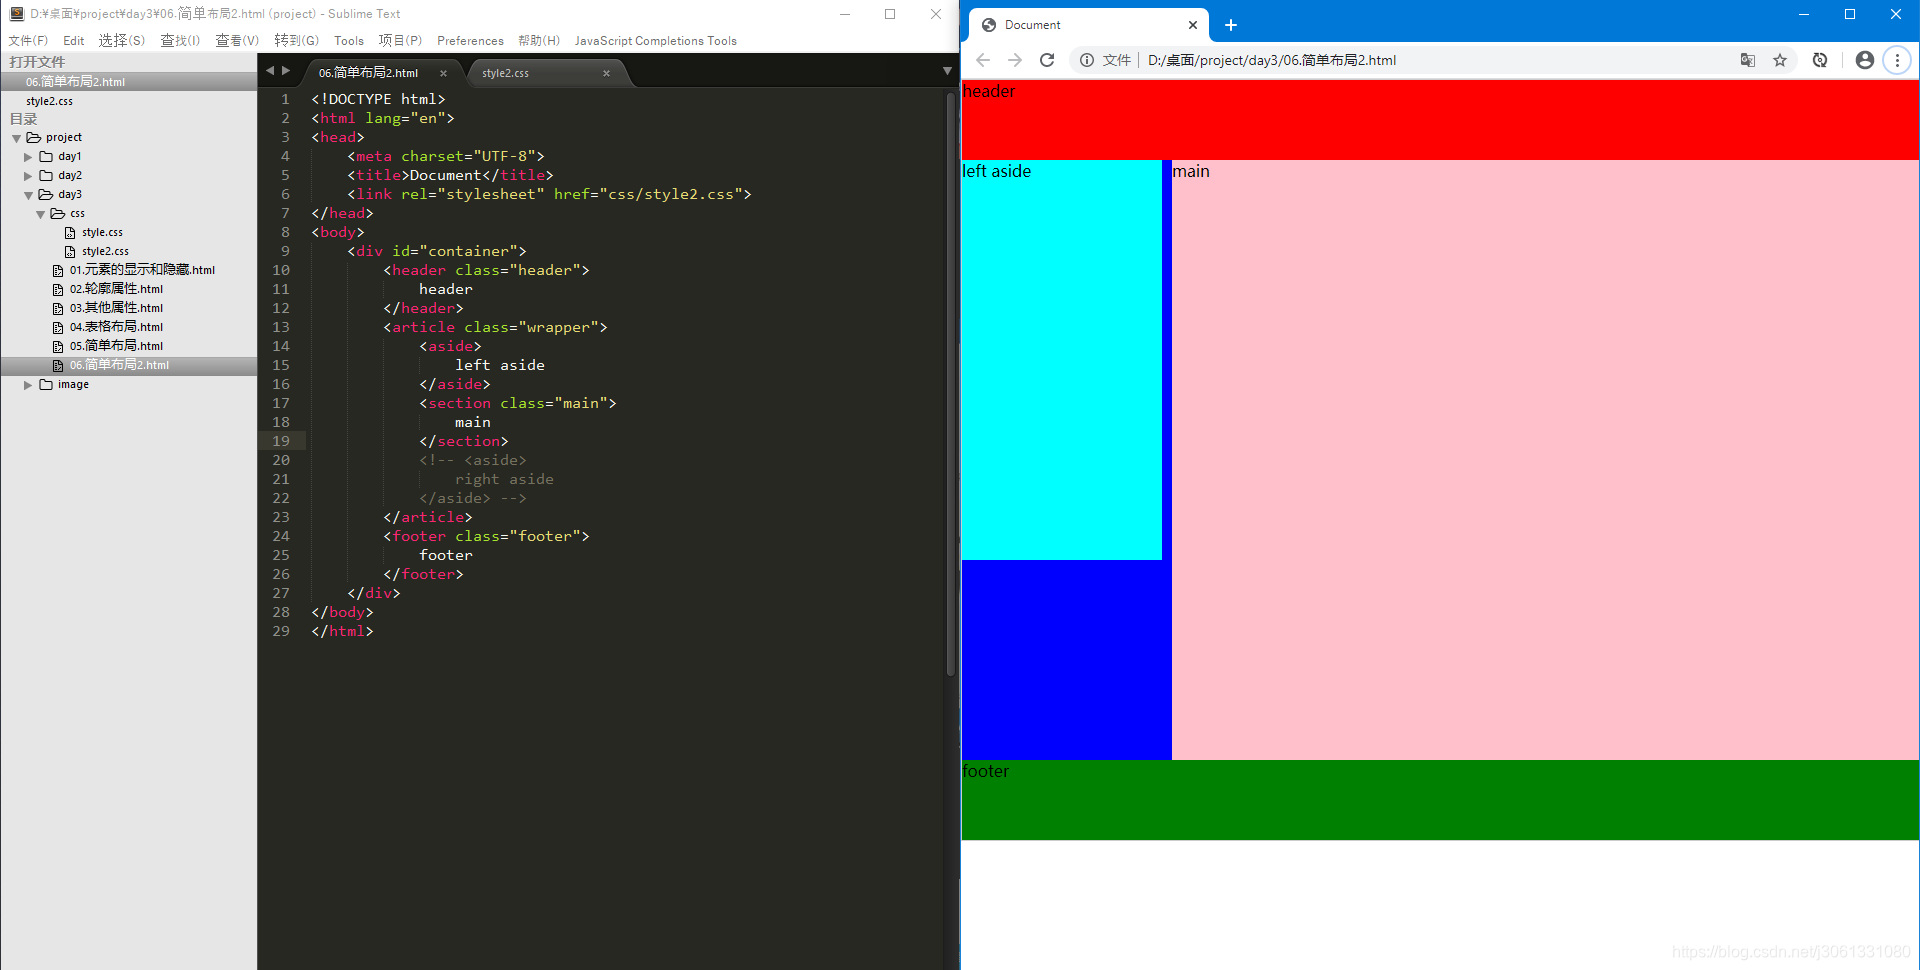Open the 转到(G) menu
The image size is (1920, 970).
pyautogui.click(x=297, y=41)
